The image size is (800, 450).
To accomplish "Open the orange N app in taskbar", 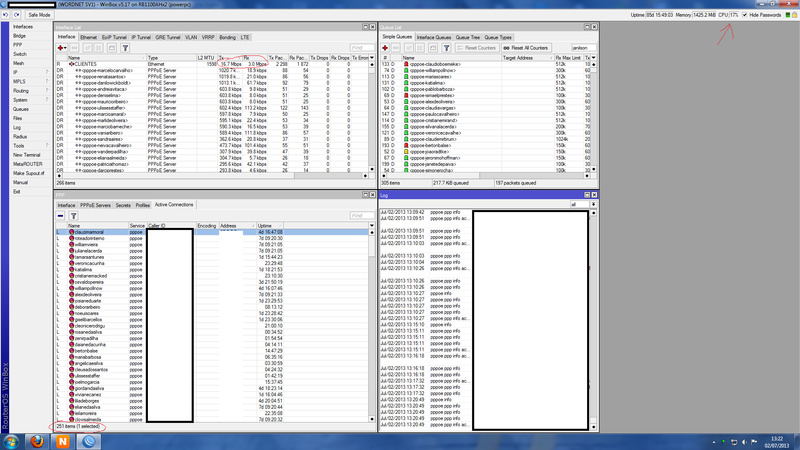I will pos(63,441).
